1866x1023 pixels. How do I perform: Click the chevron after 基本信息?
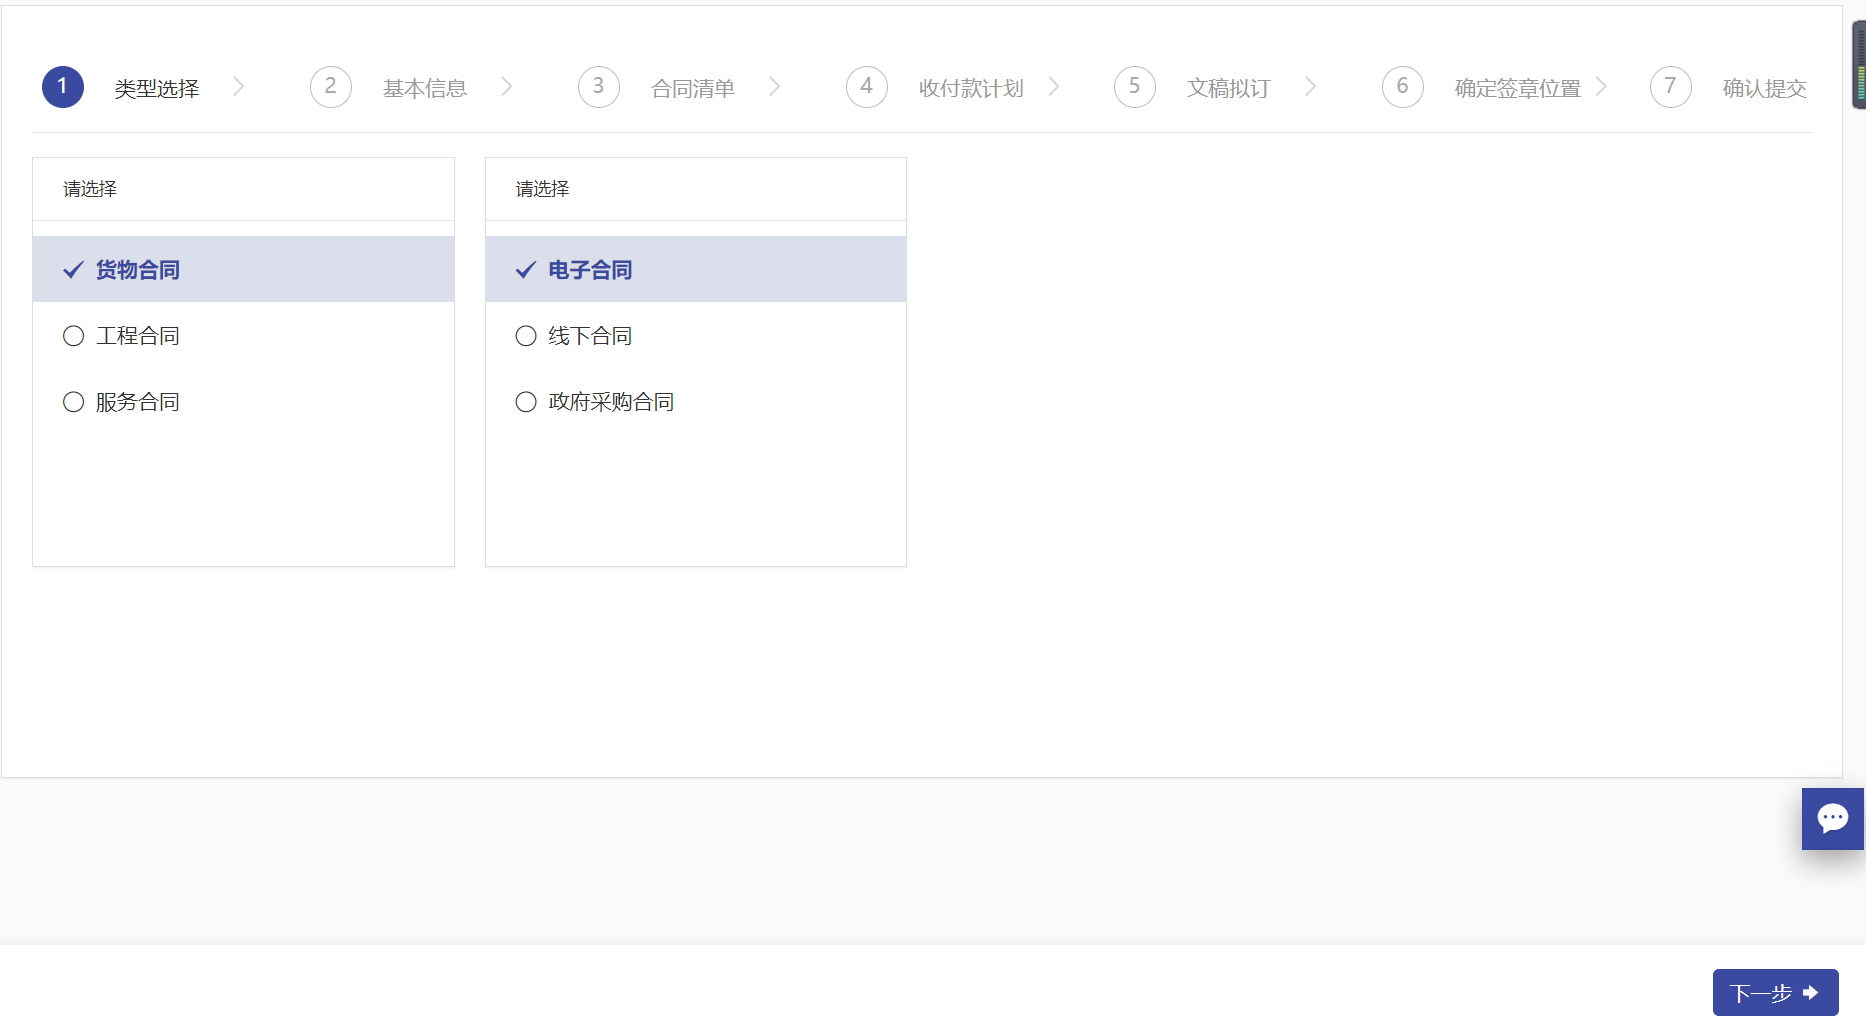click(x=507, y=87)
